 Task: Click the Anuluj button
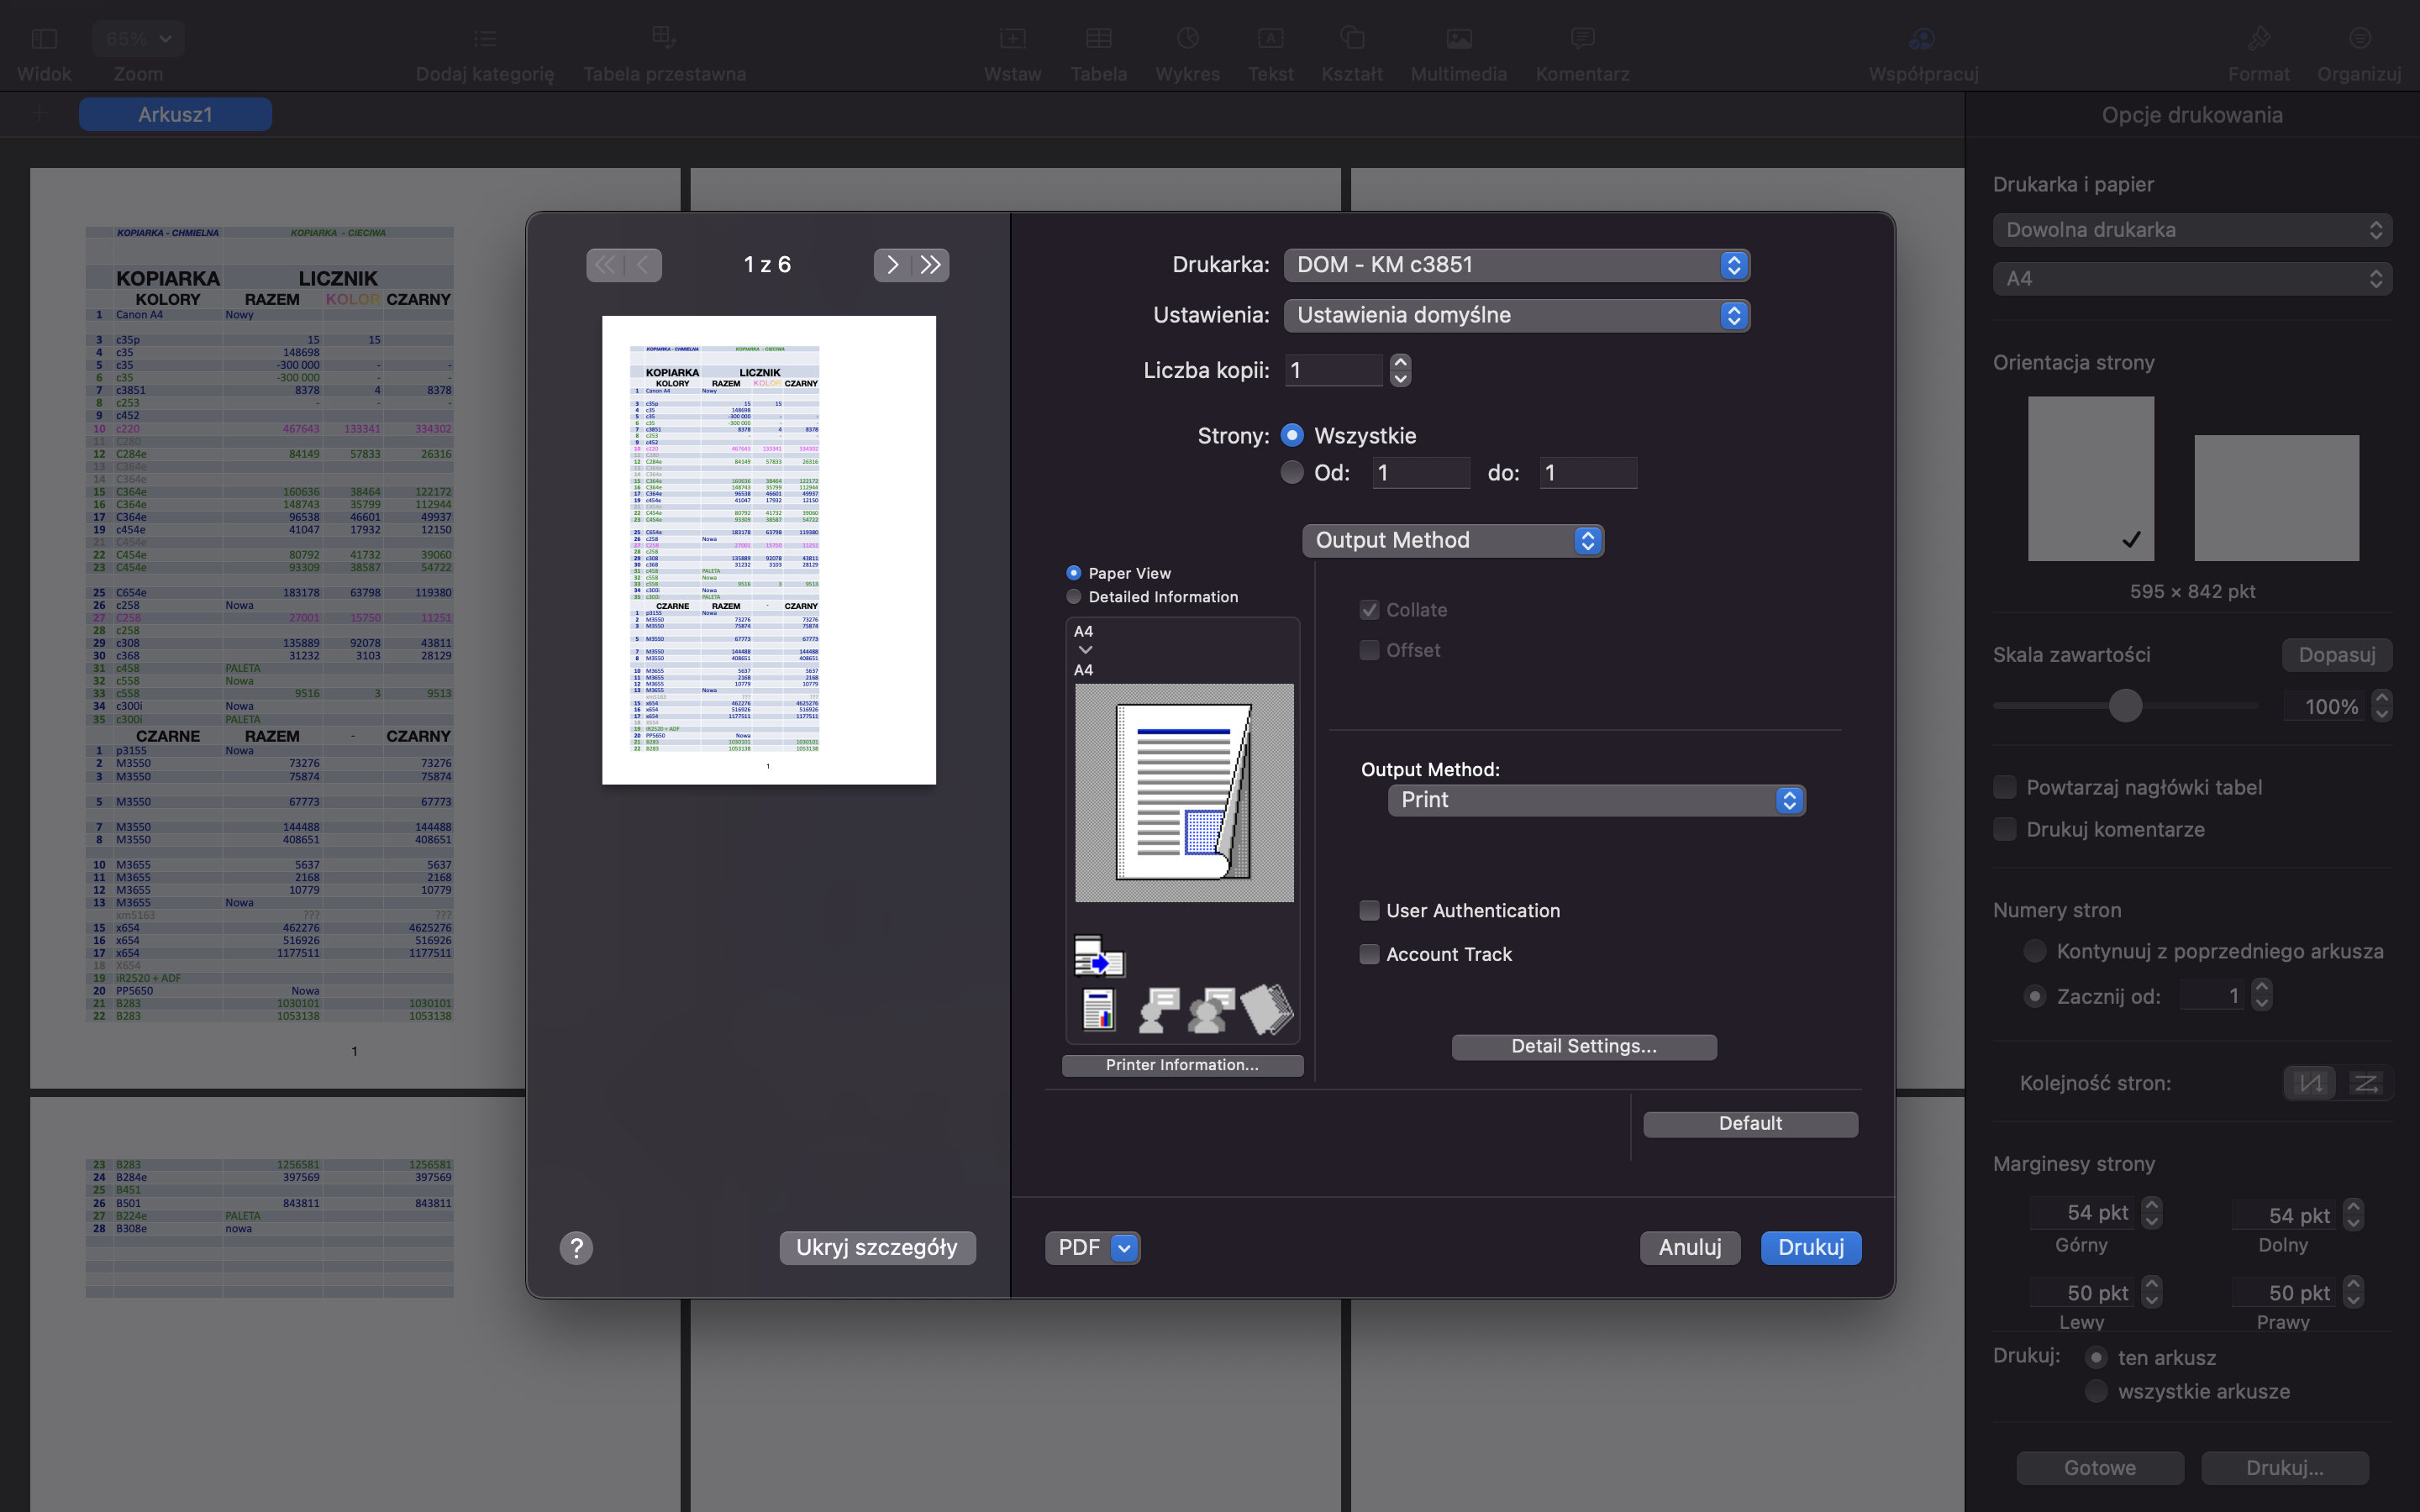pos(1689,1248)
